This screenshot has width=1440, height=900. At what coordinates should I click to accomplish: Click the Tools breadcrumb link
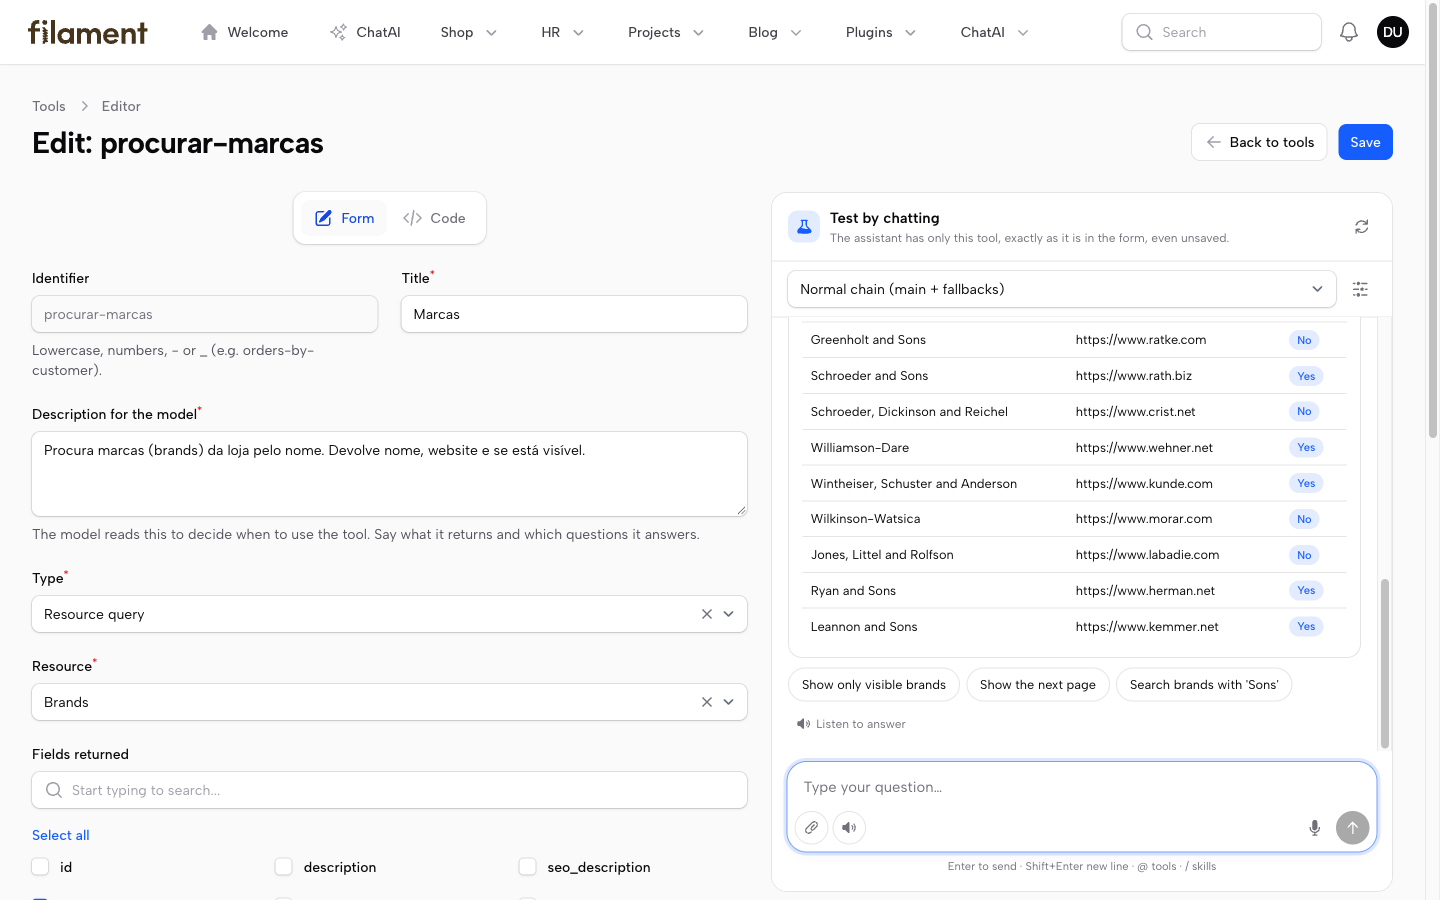click(49, 106)
